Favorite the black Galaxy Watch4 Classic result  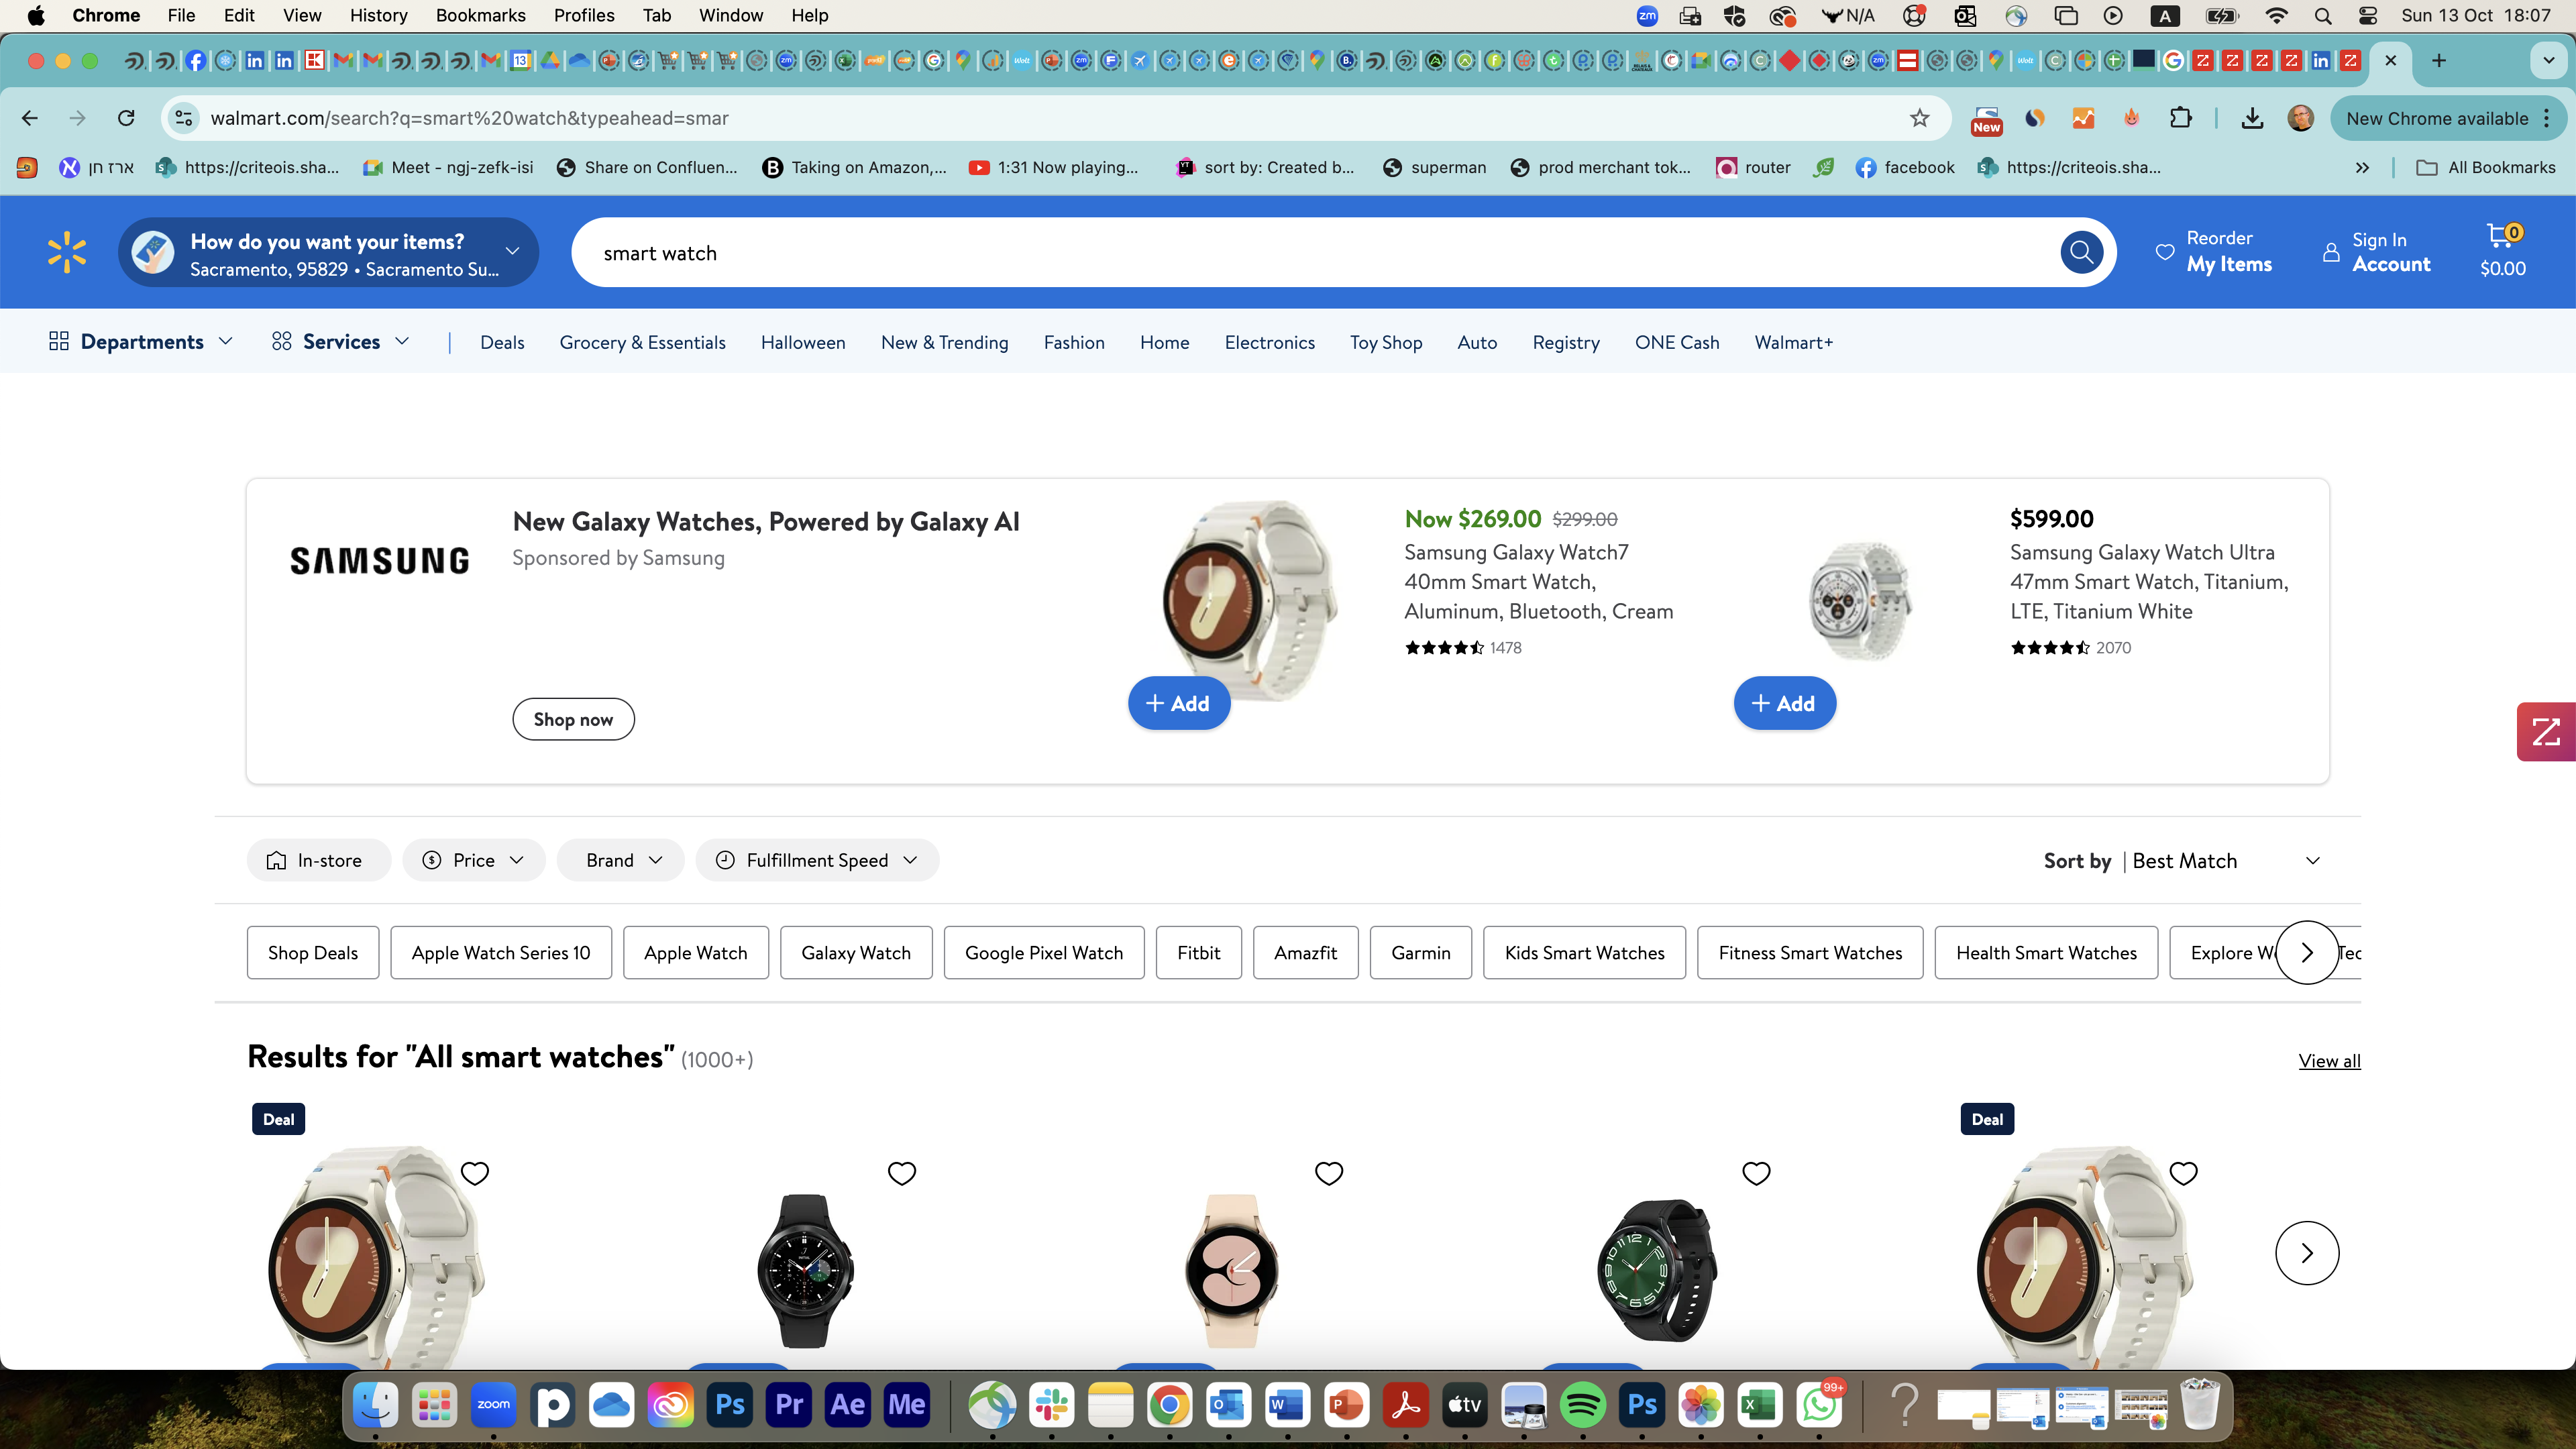click(x=902, y=1173)
